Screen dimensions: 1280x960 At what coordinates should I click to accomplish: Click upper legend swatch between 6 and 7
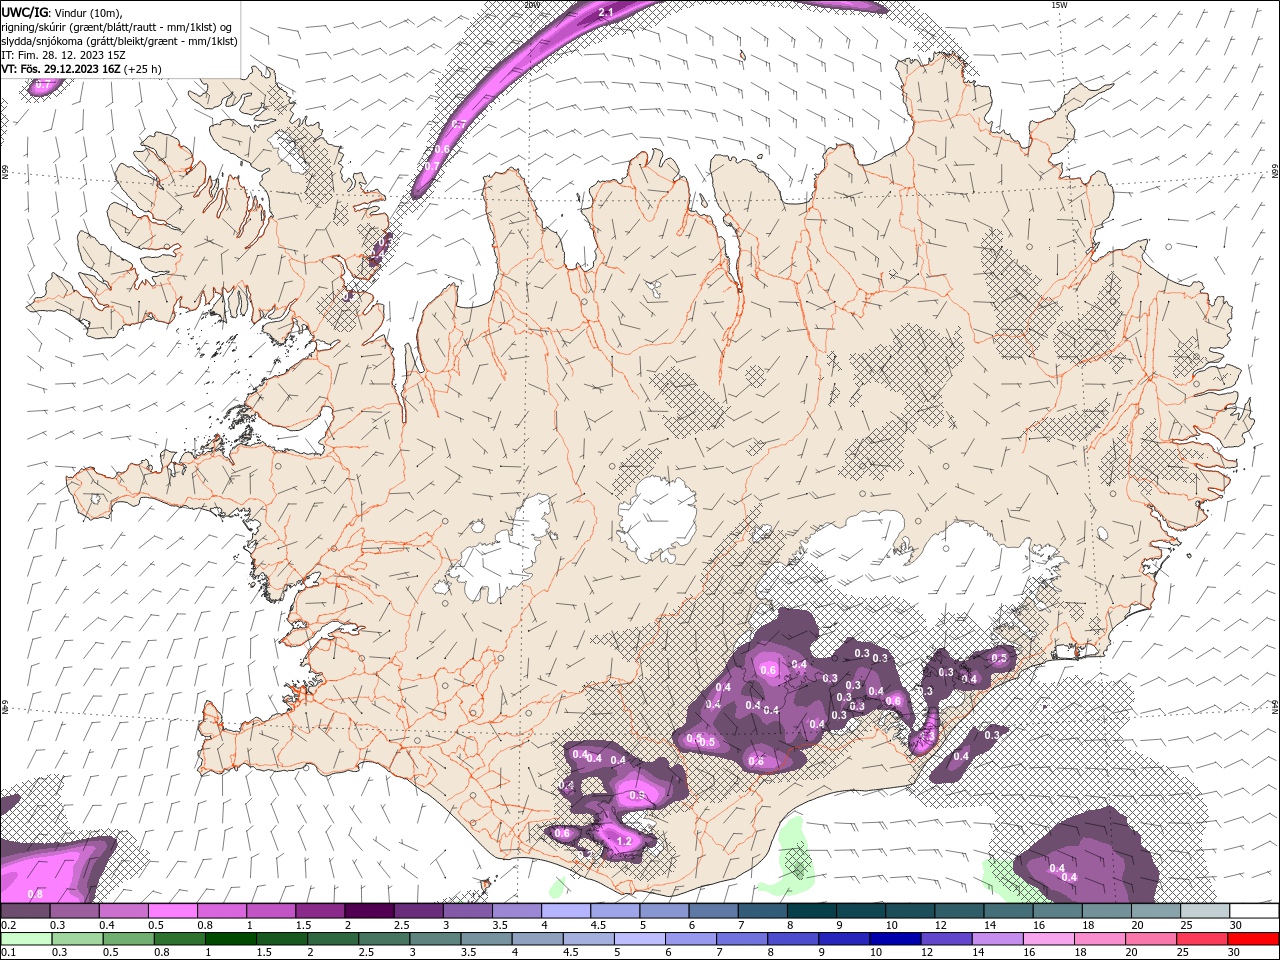pyautogui.click(x=713, y=911)
